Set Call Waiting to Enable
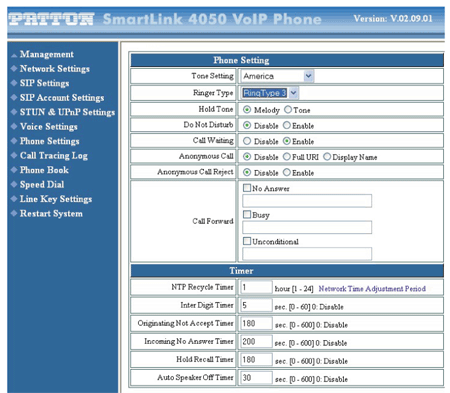The image size is (450, 393). click(x=287, y=141)
